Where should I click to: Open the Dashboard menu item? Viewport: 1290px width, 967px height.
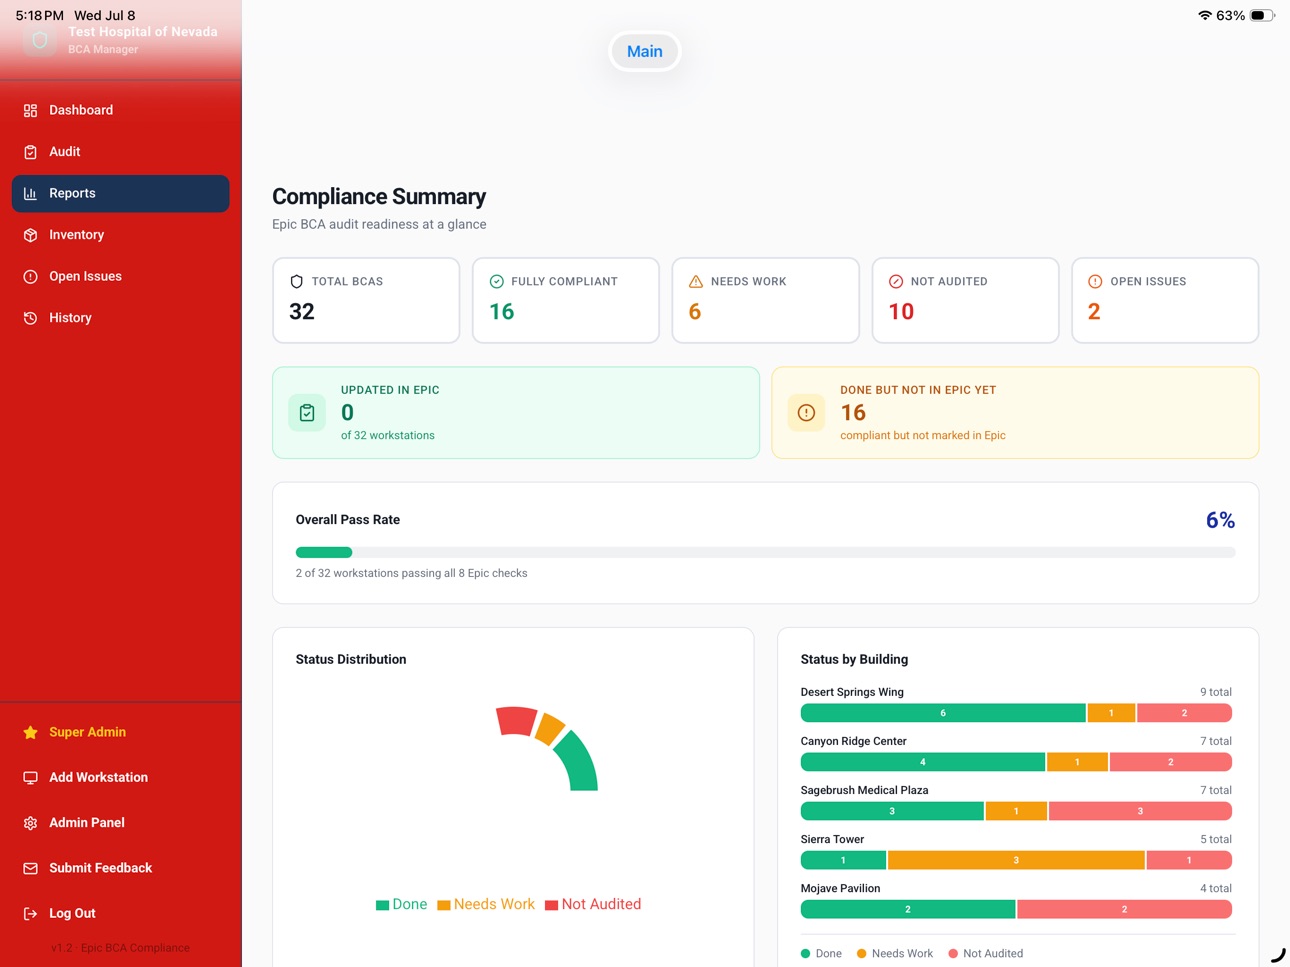pyautogui.click(x=120, y=110)
